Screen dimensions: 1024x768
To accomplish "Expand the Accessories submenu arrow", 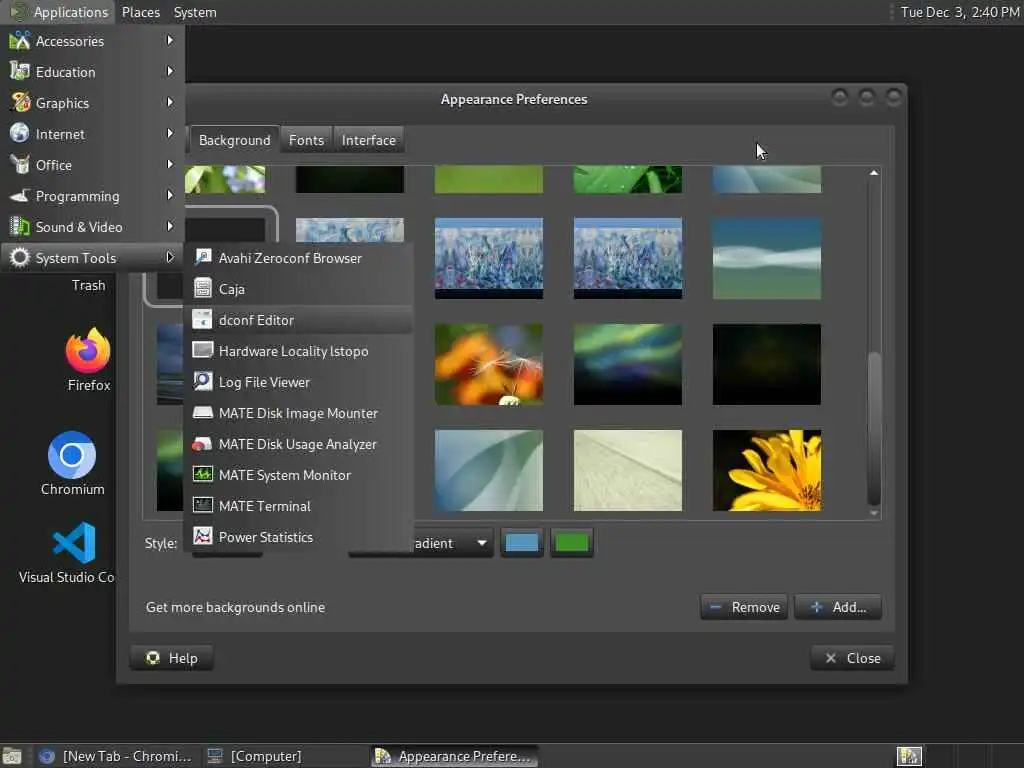I will click(170, 40).
